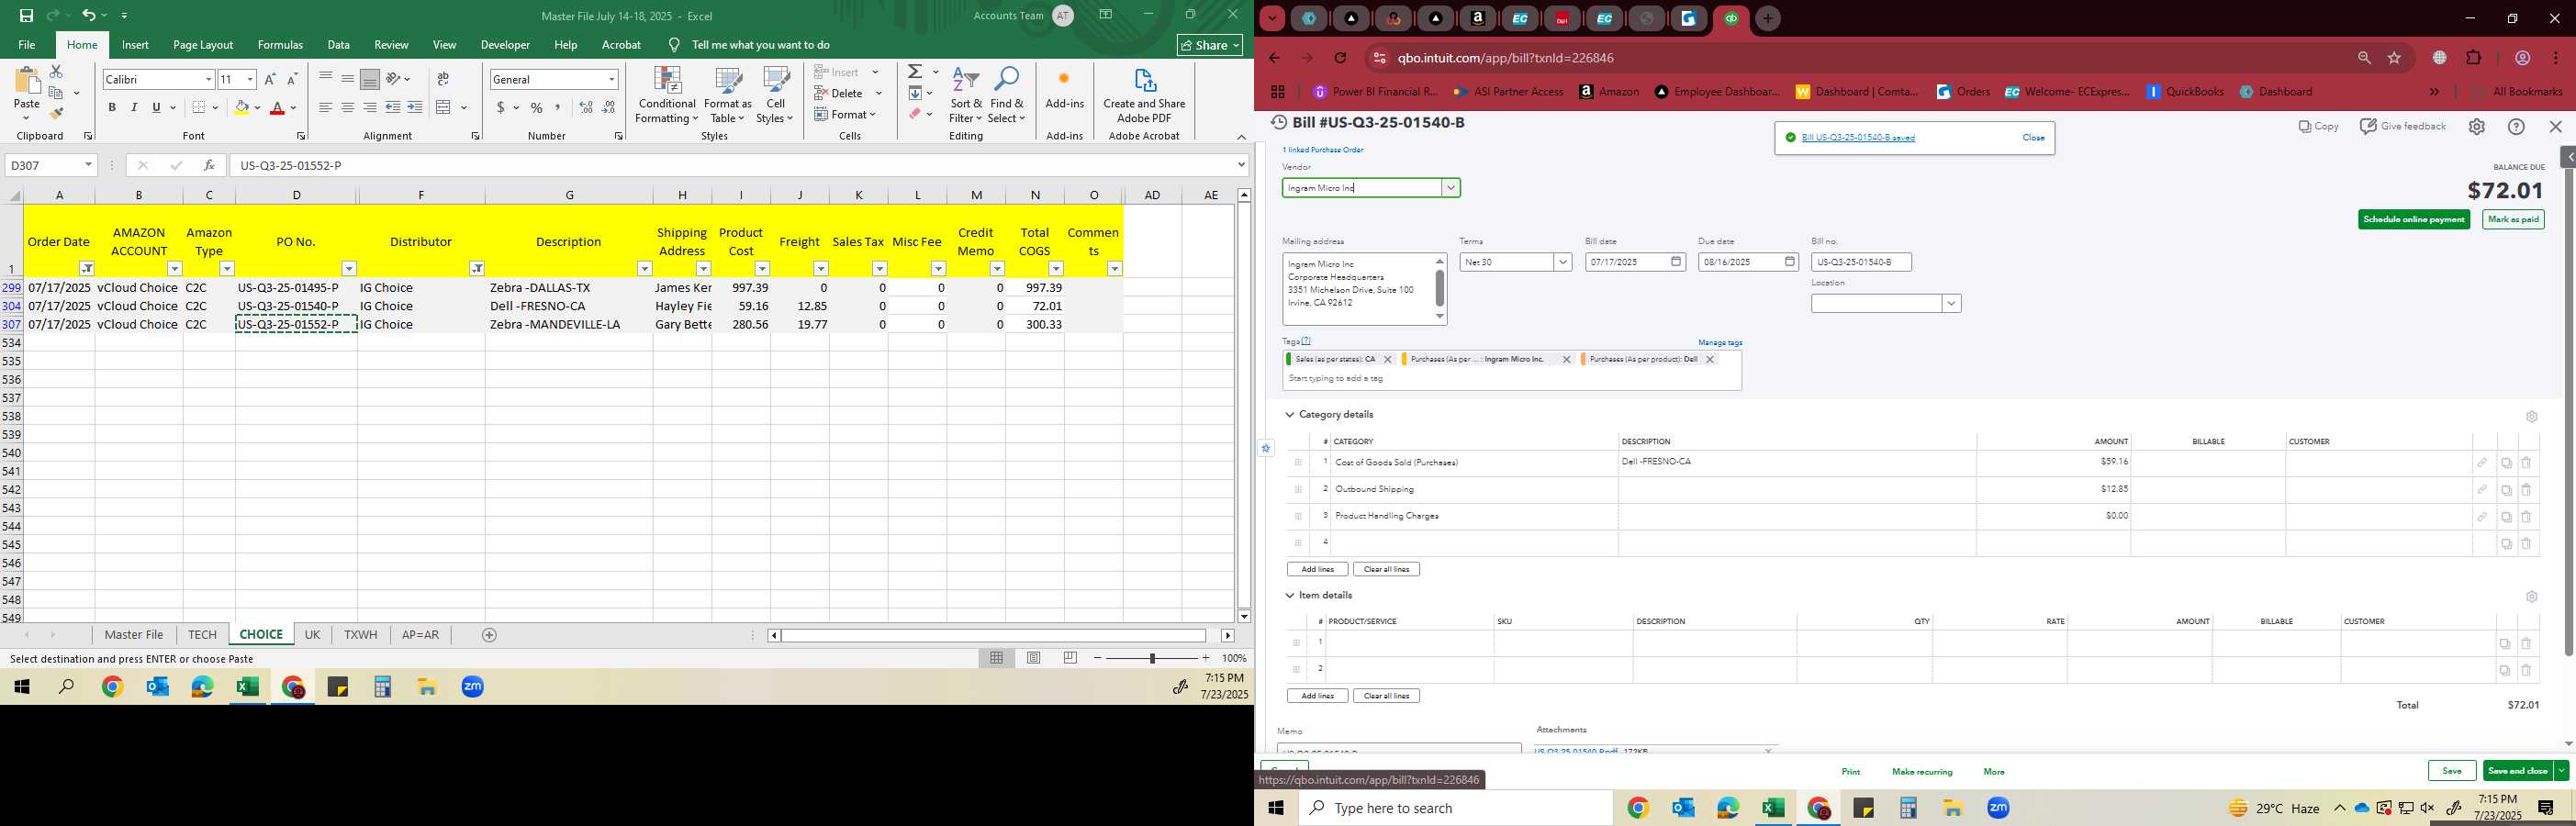Open the Excel File menu

click(27, 45)
